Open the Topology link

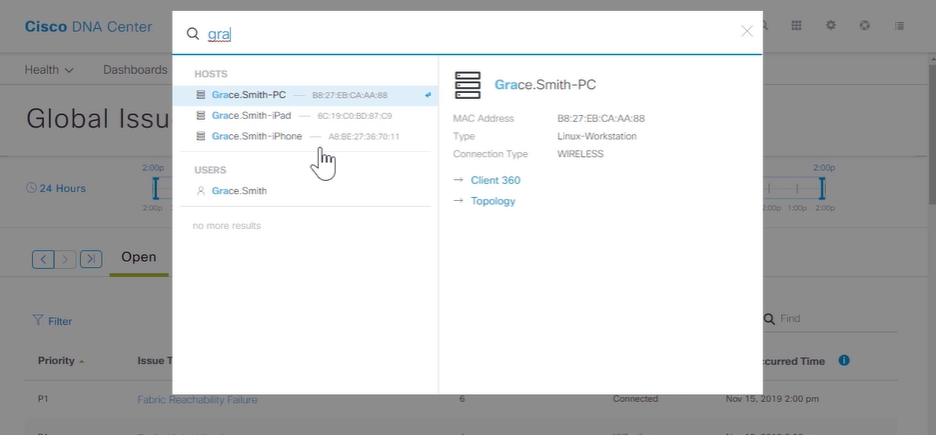pos(493,201)
